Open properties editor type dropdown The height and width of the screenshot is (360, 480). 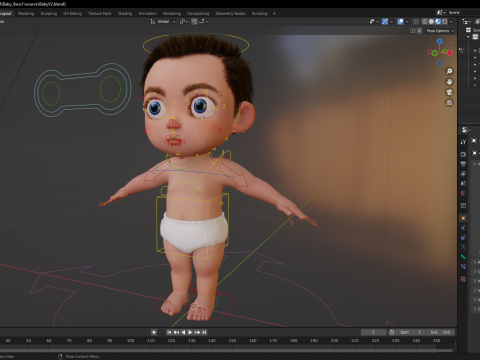466,130
